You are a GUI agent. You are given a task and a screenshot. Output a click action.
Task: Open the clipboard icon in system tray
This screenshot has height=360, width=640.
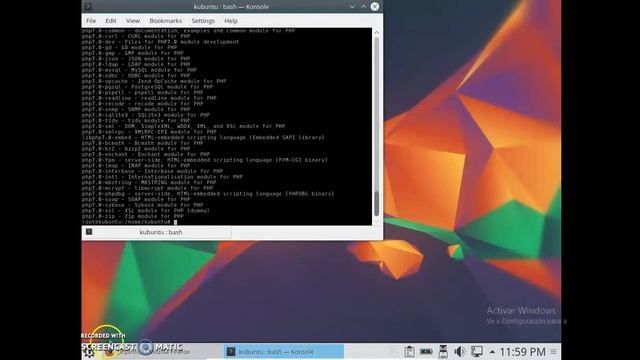409,351
